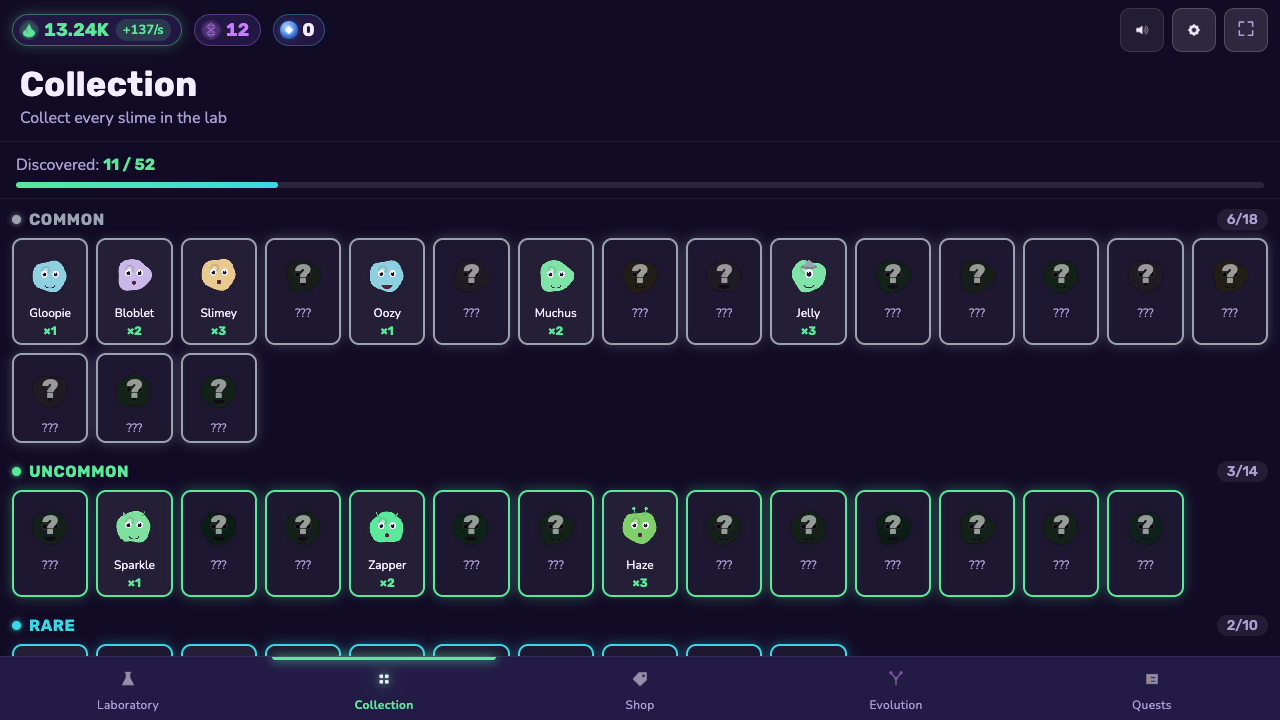Open the settings gear
Image resolution: width=1280 pixels, height=720 pixels.
pyautogui.click(x=1194, y=30)
